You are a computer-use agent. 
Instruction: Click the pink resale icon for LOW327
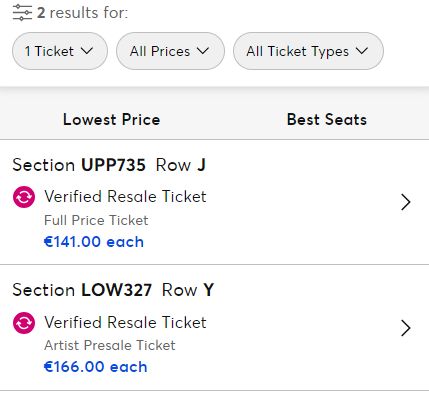(24, 323)
